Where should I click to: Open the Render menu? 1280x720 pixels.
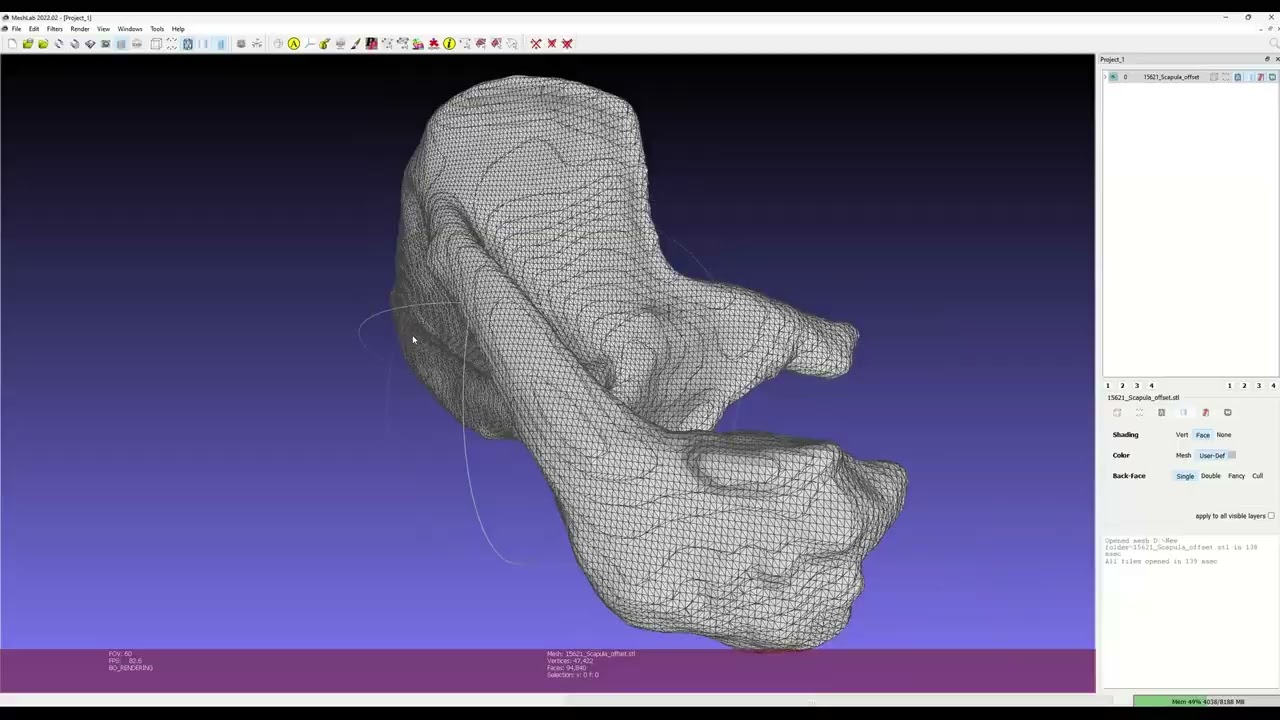pyautogui.click(x=80, y=29)
